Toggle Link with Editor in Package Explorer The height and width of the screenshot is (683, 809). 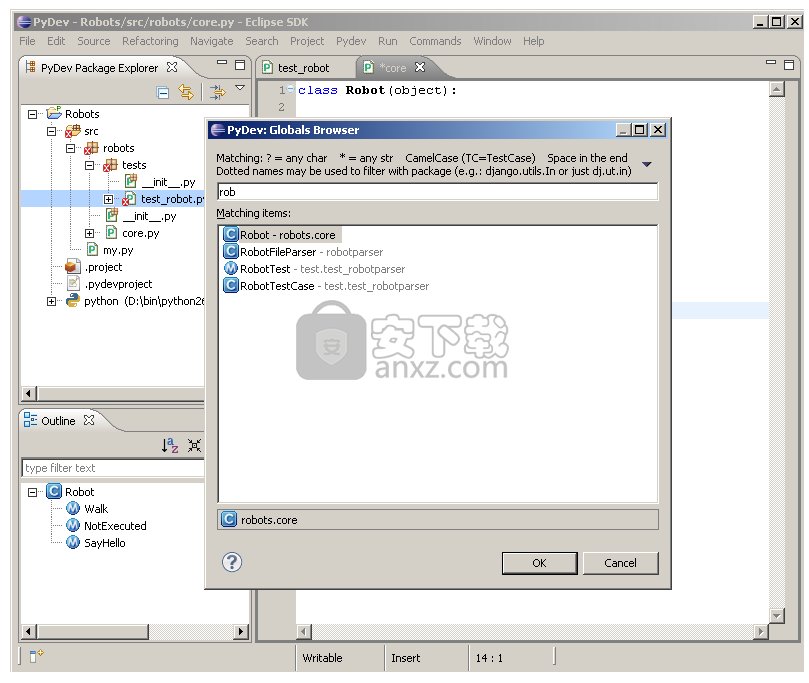pos(186,92)
